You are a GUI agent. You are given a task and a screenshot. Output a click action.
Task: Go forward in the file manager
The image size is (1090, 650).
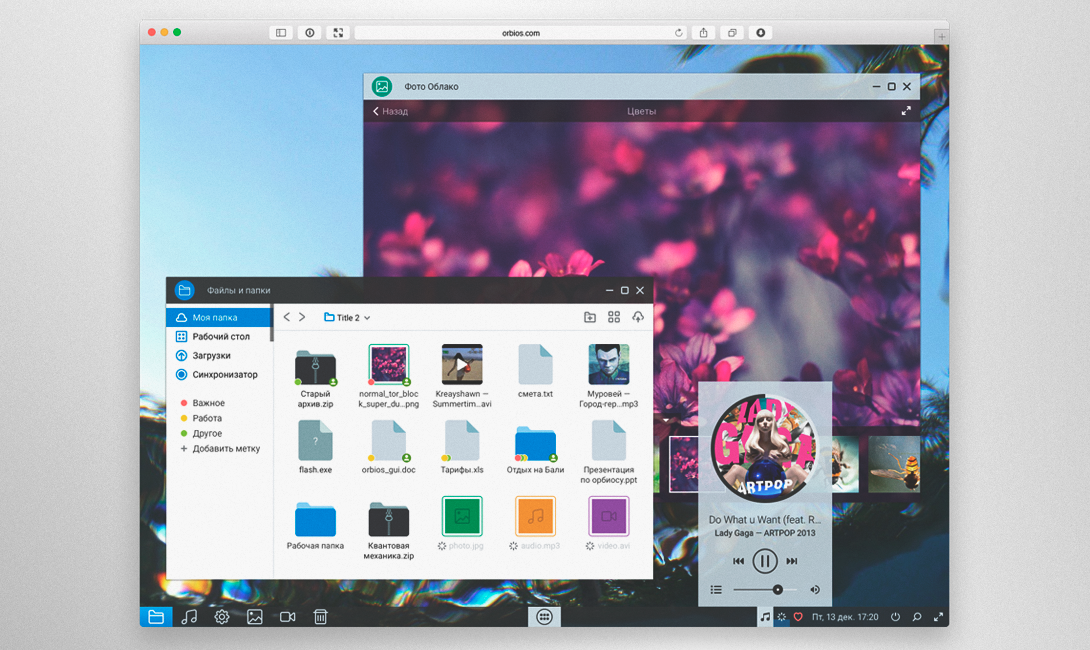(302, 317)
